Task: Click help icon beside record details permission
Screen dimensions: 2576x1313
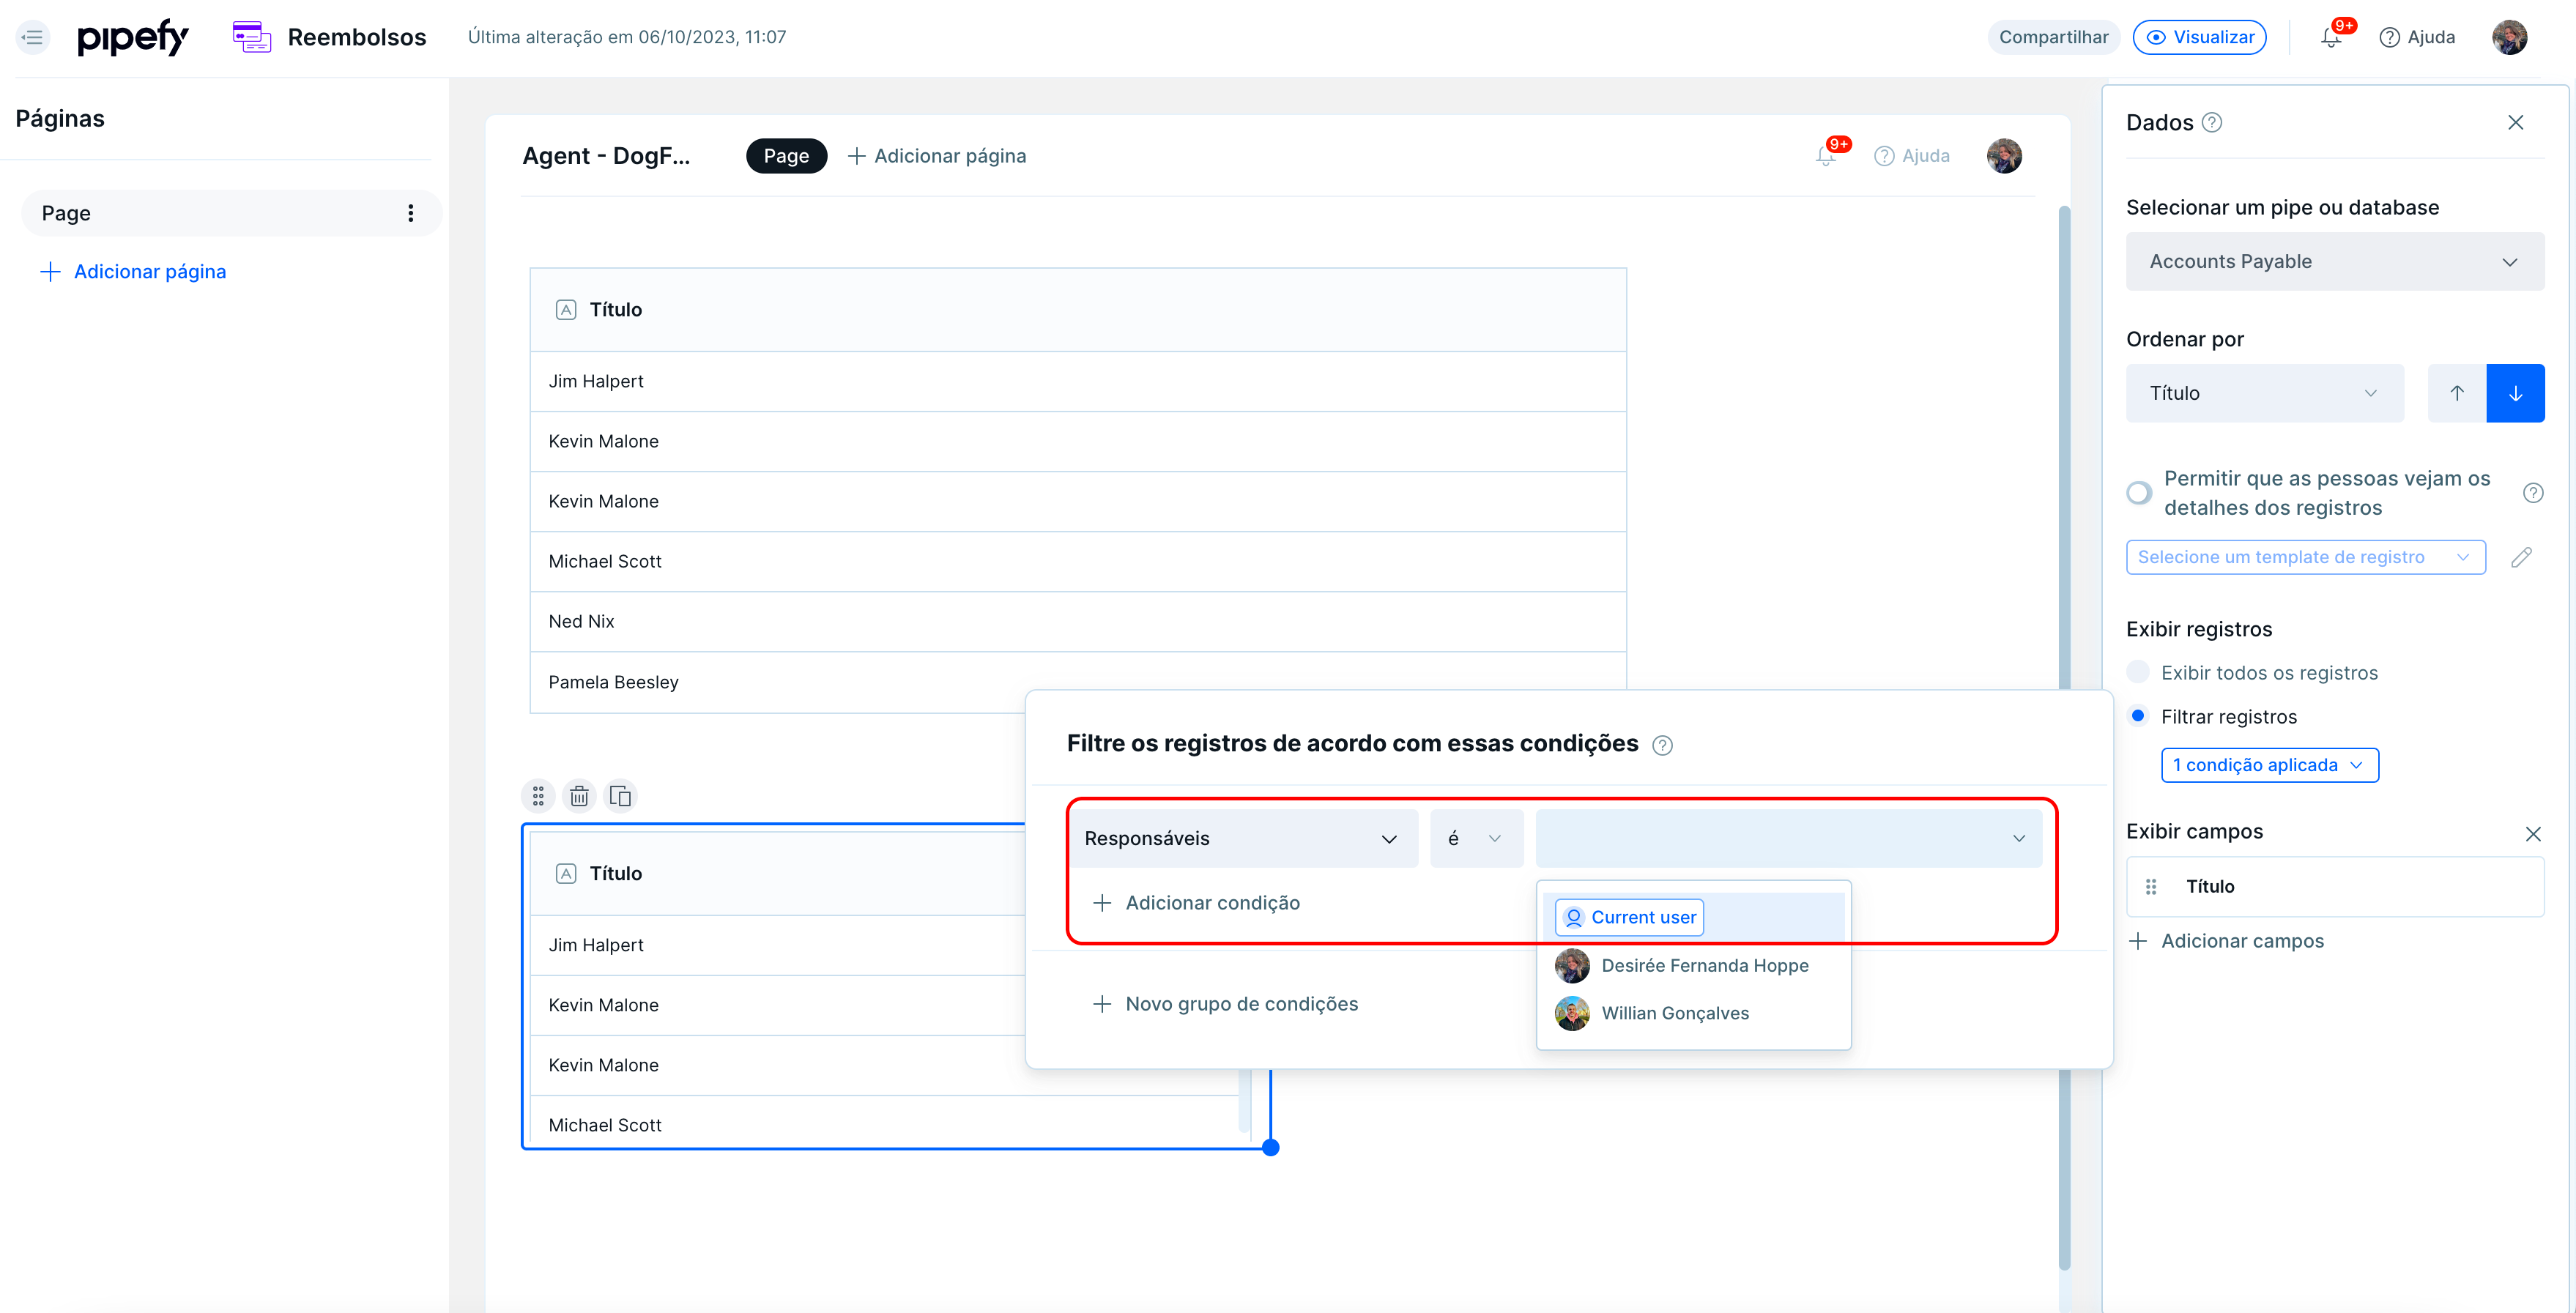Action: tap(2532, 492)
